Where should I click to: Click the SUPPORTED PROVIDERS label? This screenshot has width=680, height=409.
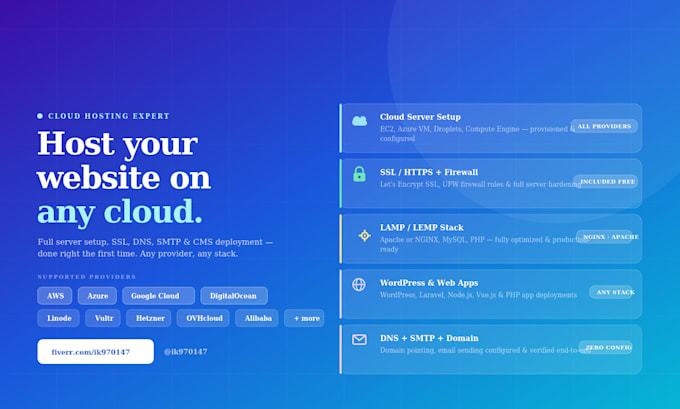[x=87, y=277]
